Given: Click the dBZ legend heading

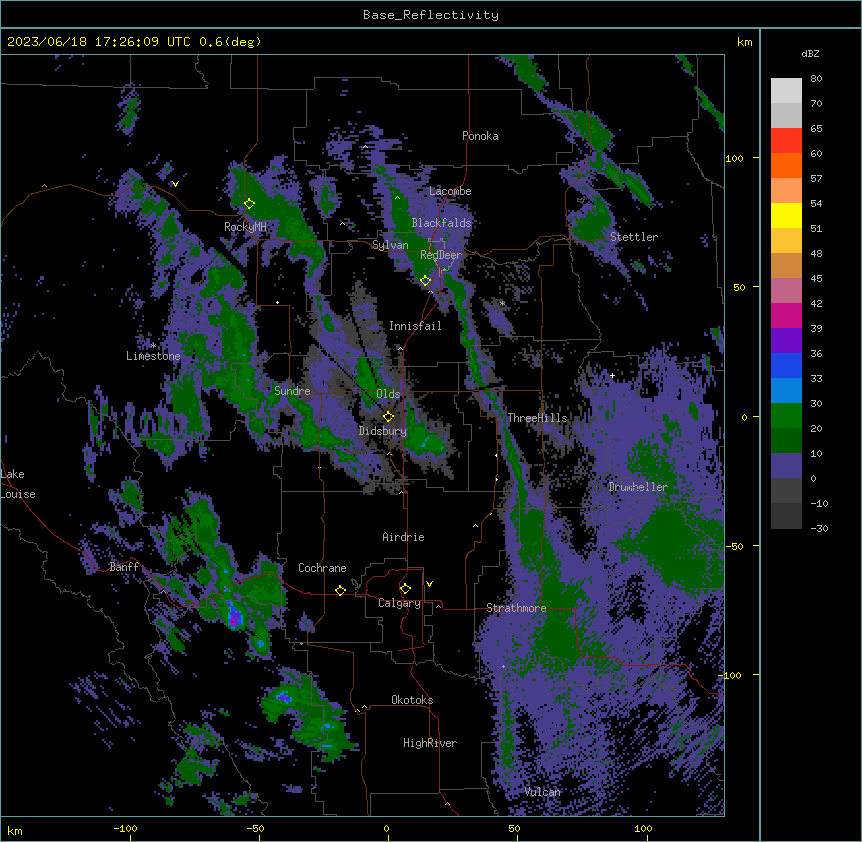Looking at the screenshot, I should coord(810,53).
